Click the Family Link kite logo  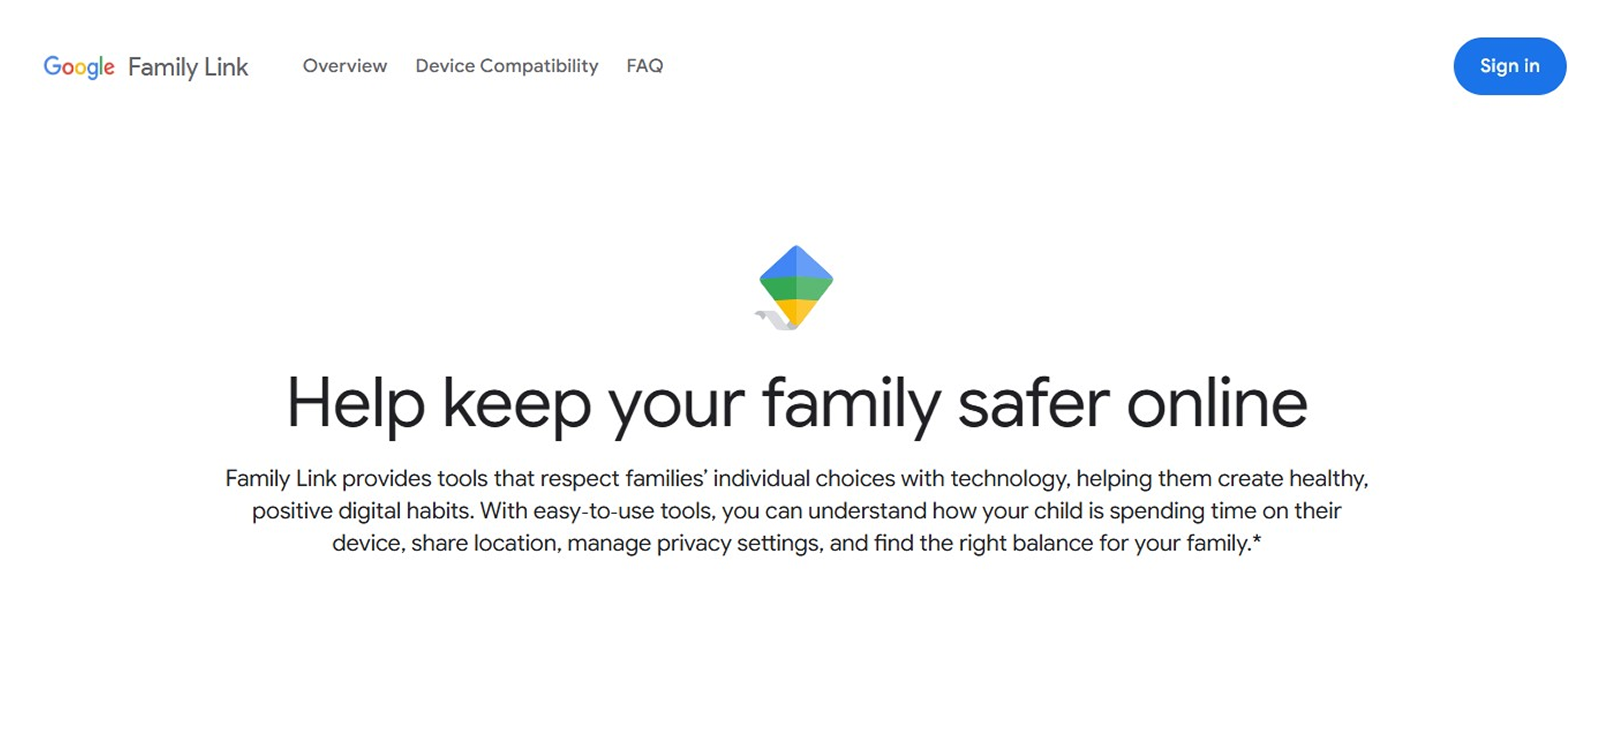click(795, 287)
